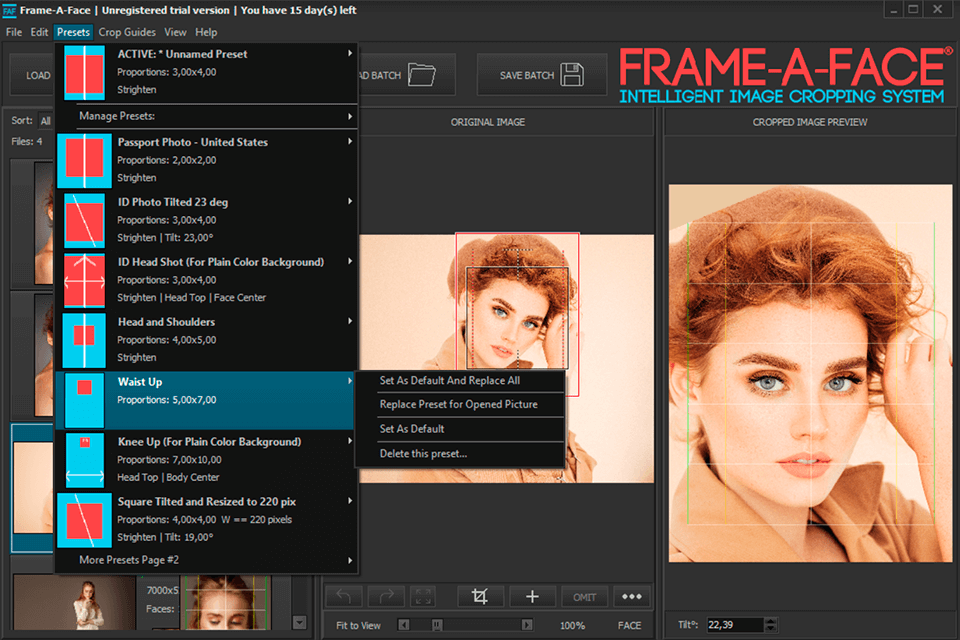Click the Tilt value input field
This screenshot has width=960, height=640.
click(x=735, y=625)
